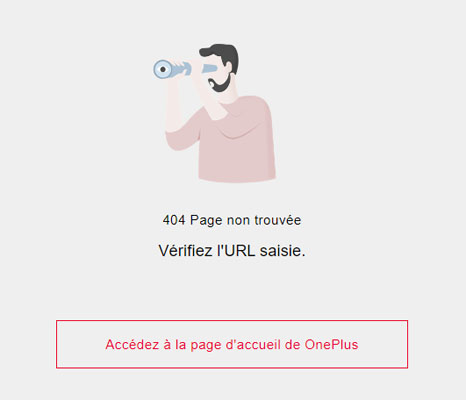Viewport: 466px width, 400px height.
Task: Click the man's dark hair
Action: pos(222,55)
